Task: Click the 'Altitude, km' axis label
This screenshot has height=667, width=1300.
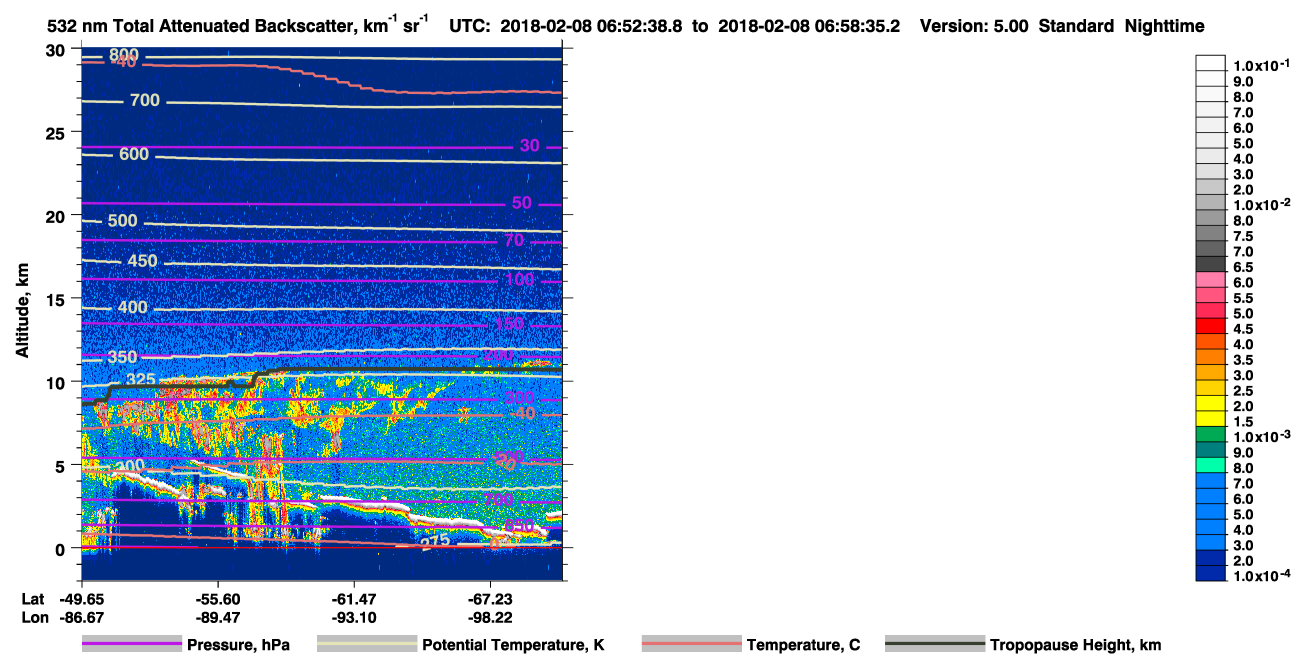Action: pyautogui.click(x=21, y=313)
